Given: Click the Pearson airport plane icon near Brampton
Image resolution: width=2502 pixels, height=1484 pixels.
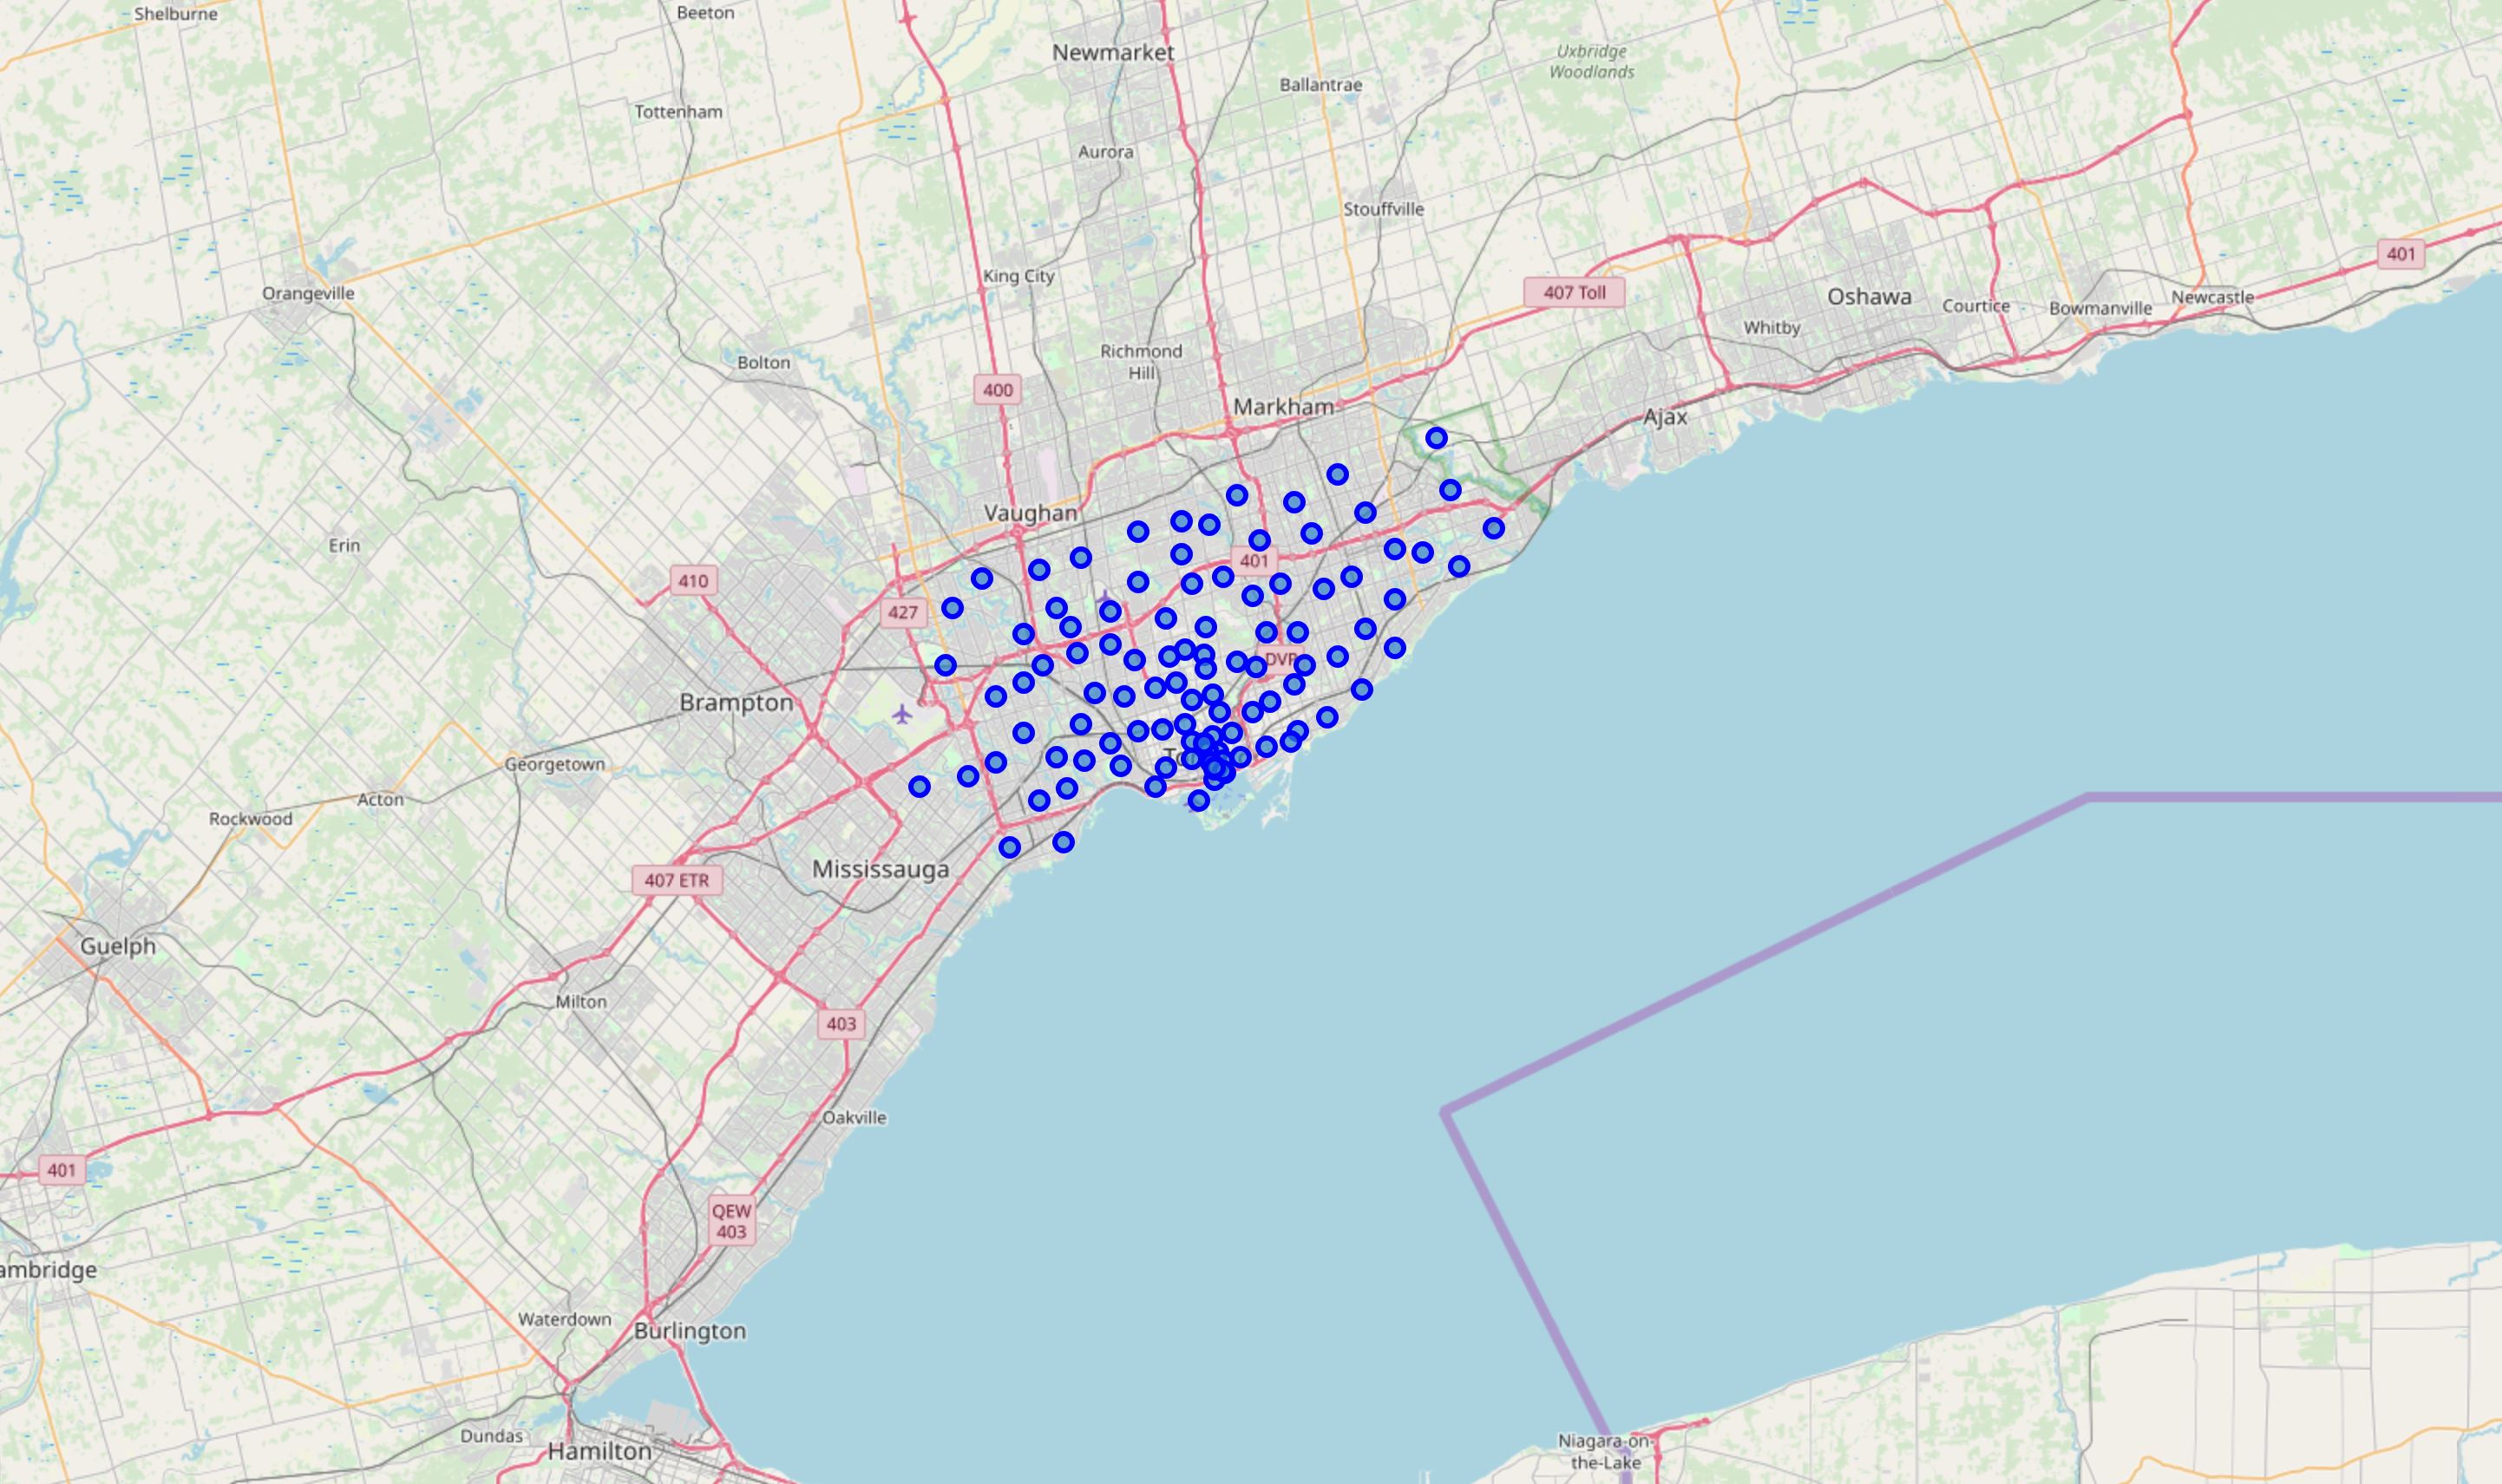Looking at the screenshot, I should 902,714.
